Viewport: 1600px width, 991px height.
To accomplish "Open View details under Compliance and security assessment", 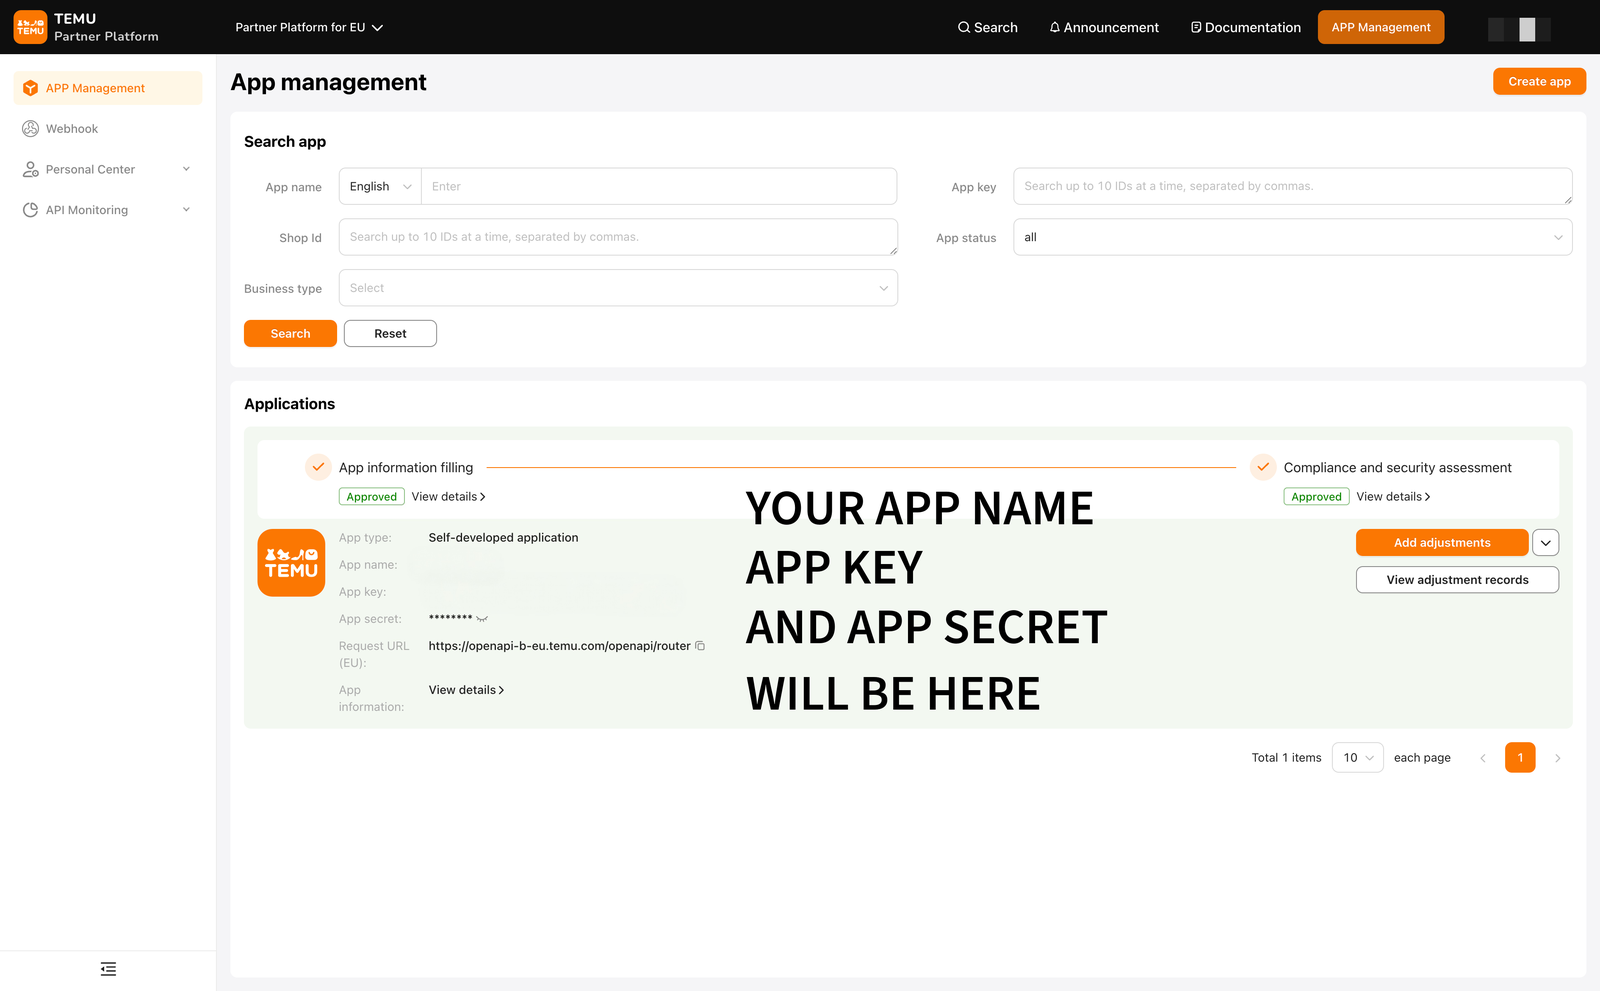I will click(1393, 497).
